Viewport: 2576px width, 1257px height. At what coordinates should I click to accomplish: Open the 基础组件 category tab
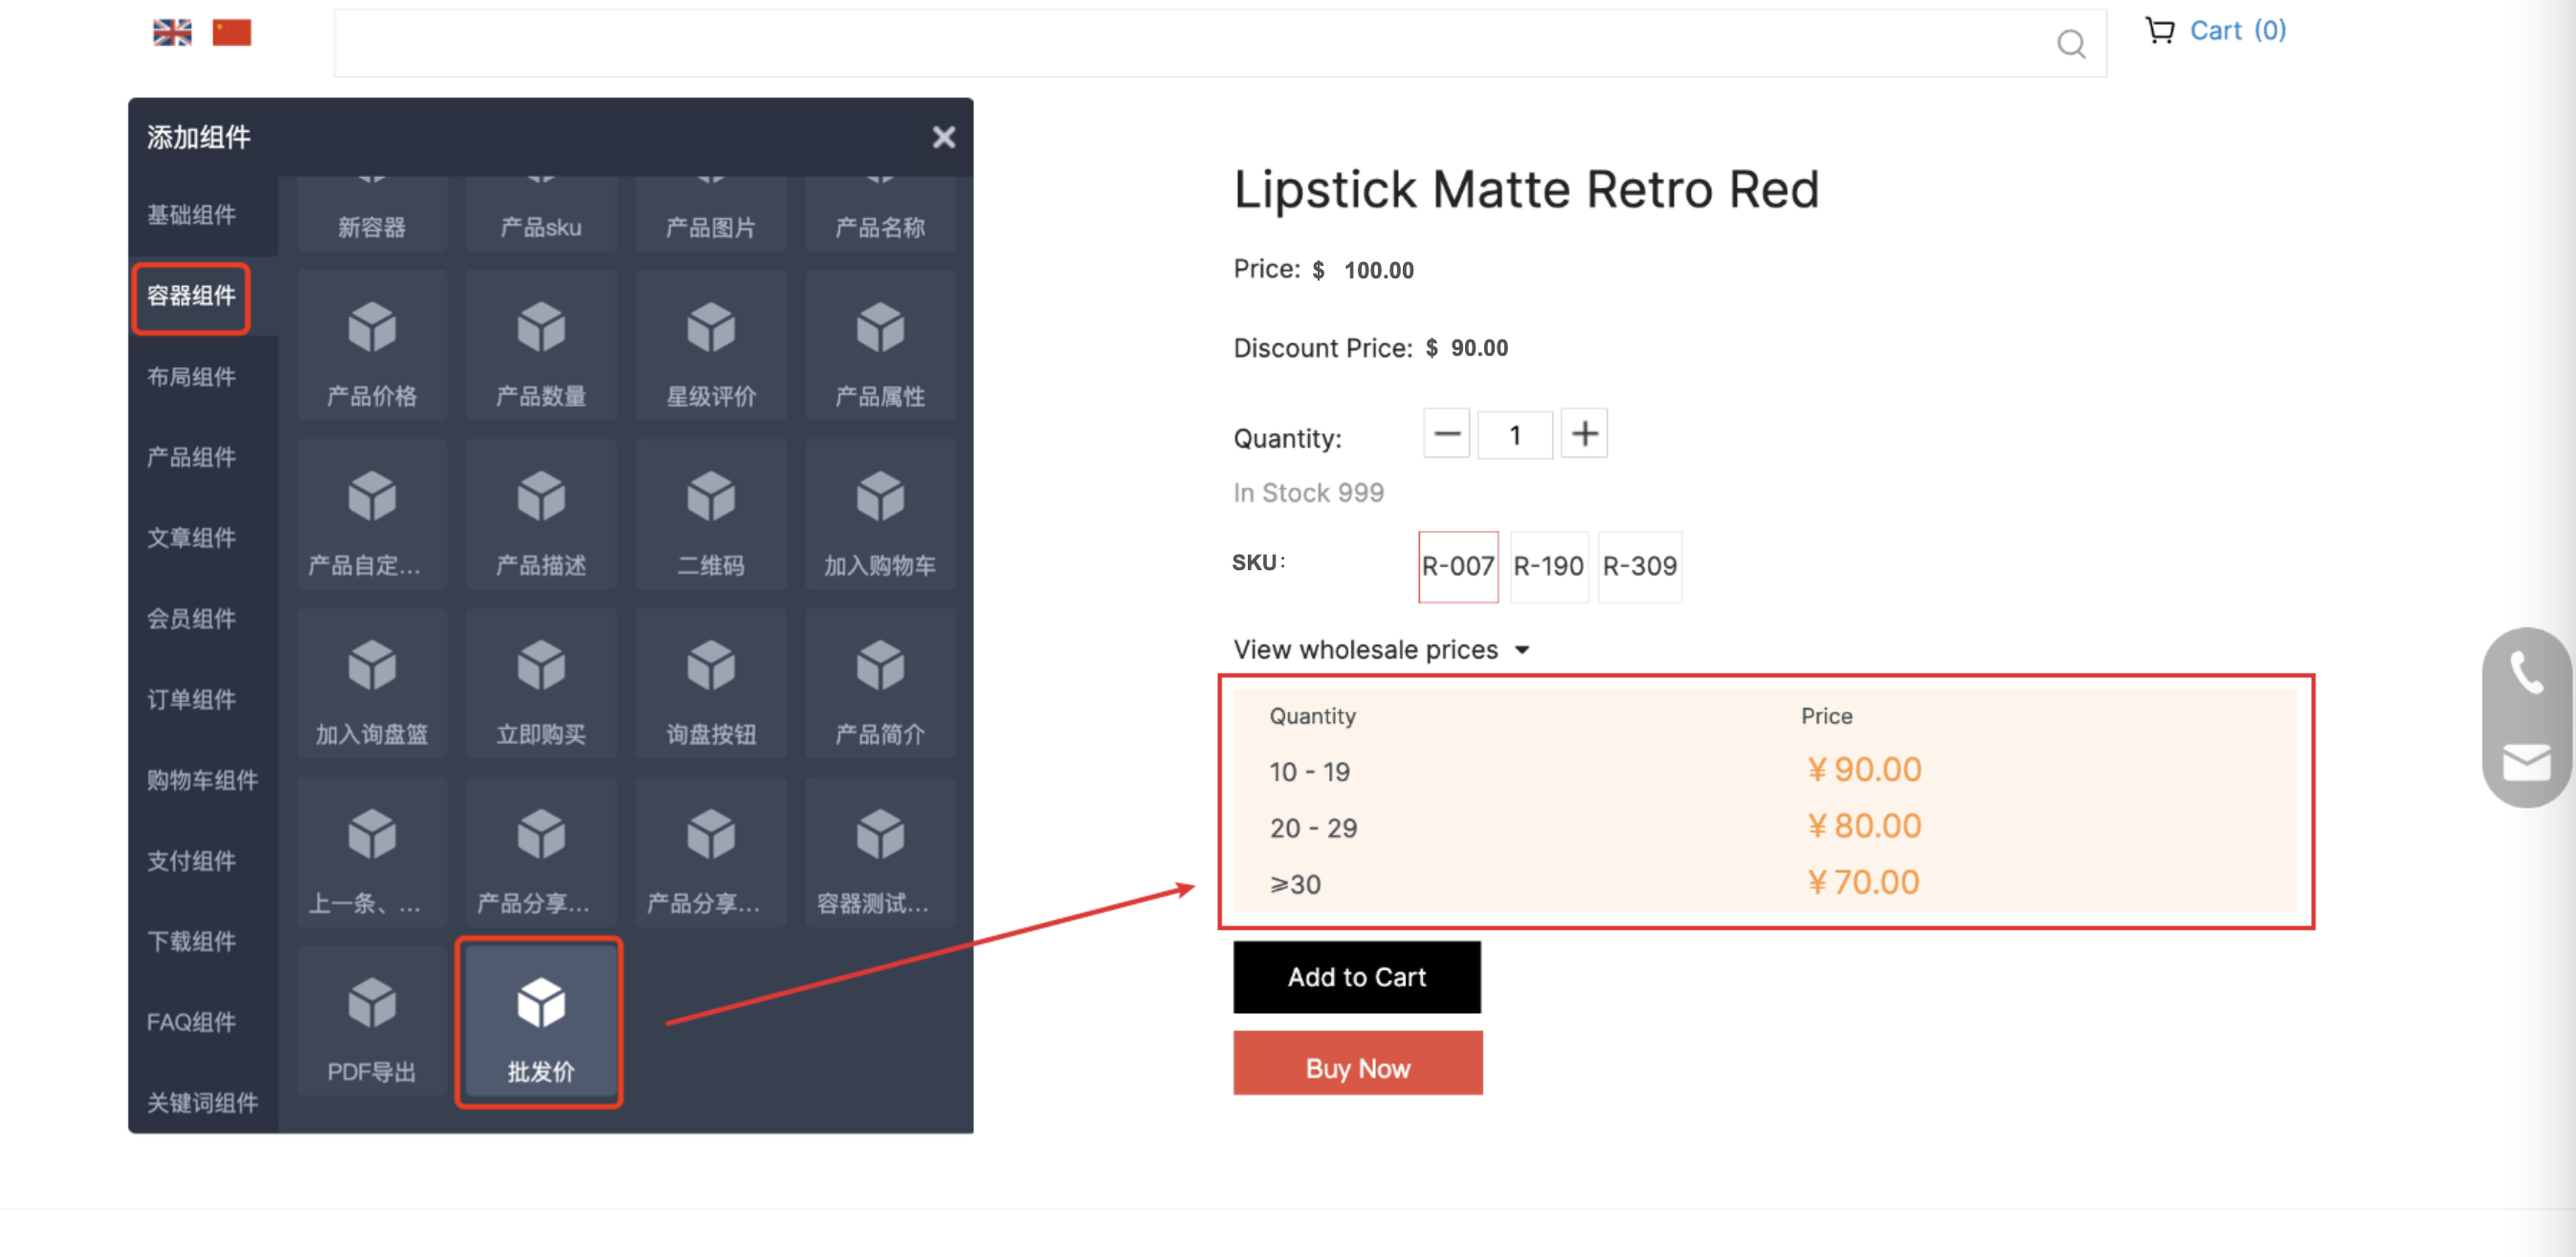point(192,215)
